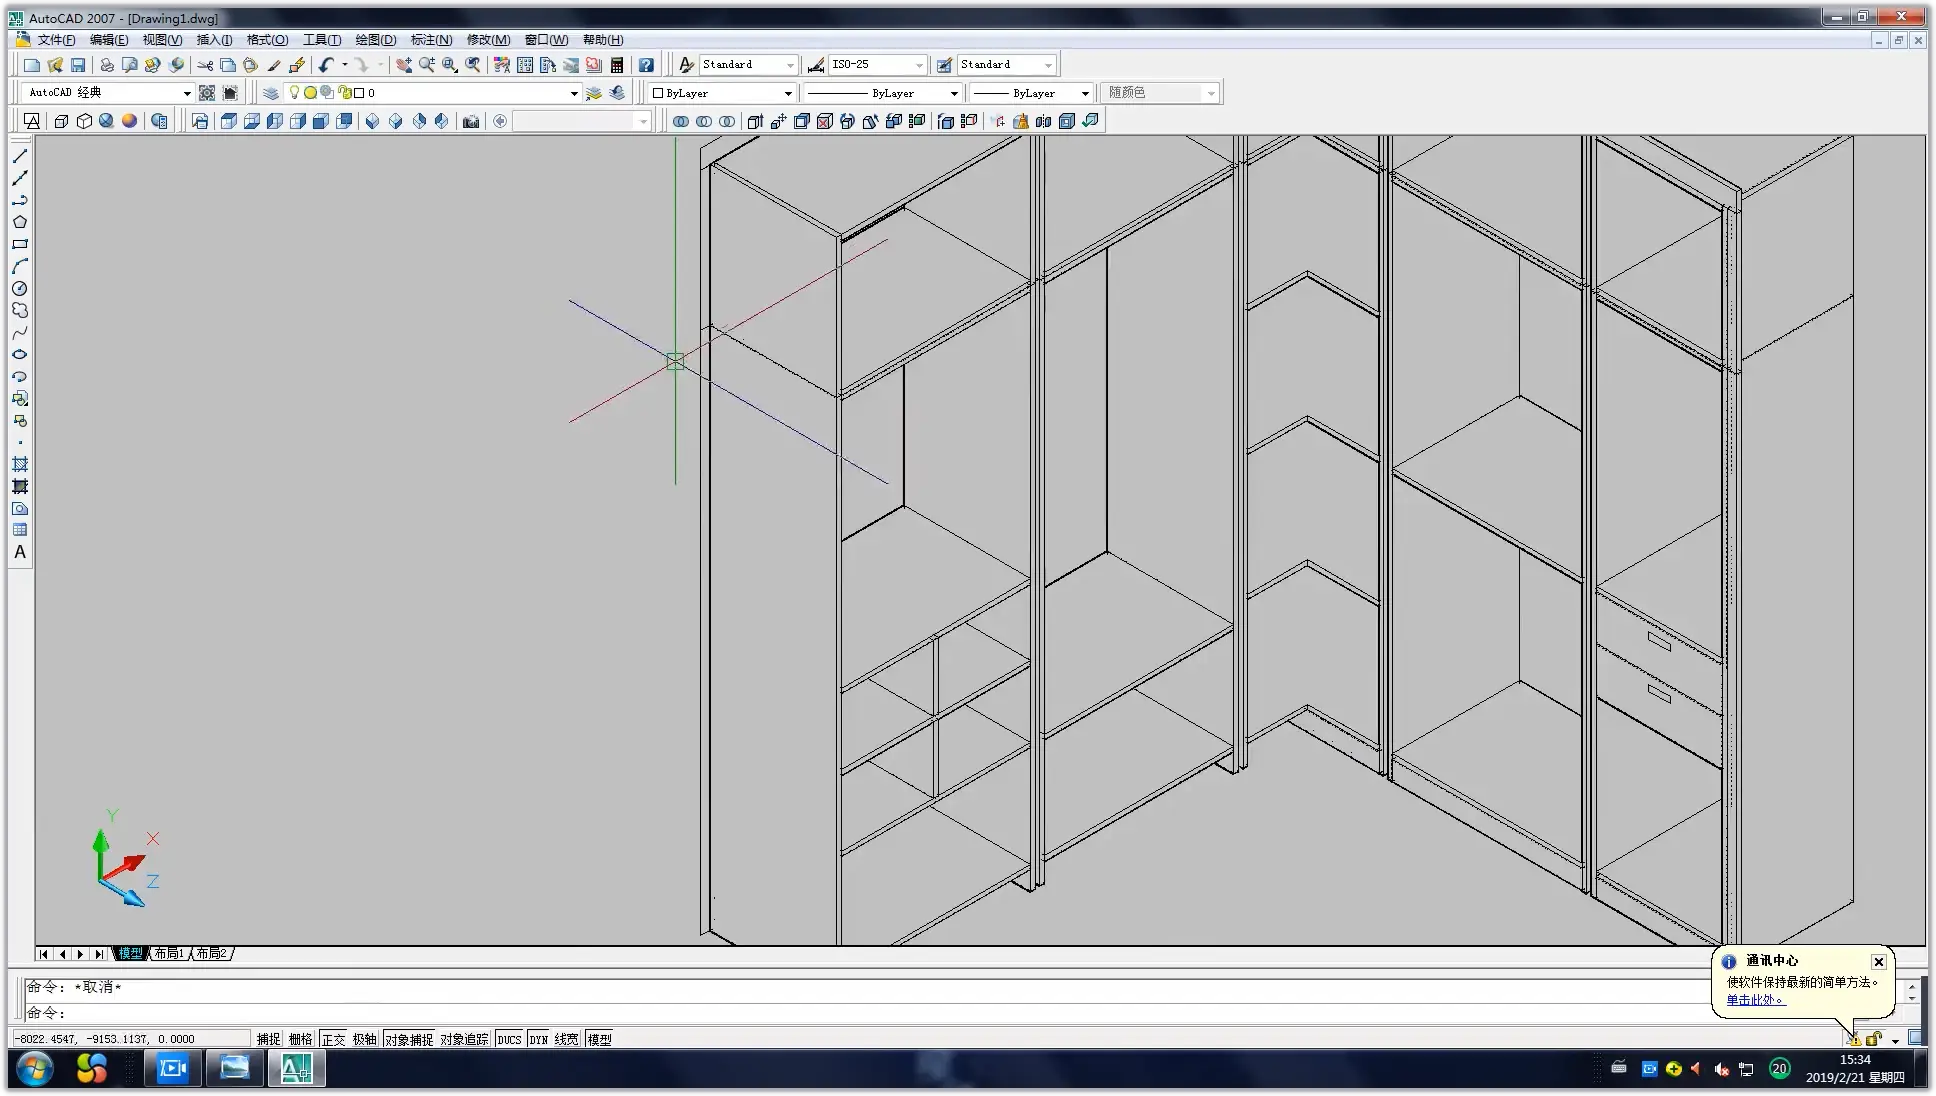Toggle 对象捕捉 object snap mode
The height and width of the screenshot is (1096, 1936).
pos(409,1039)
